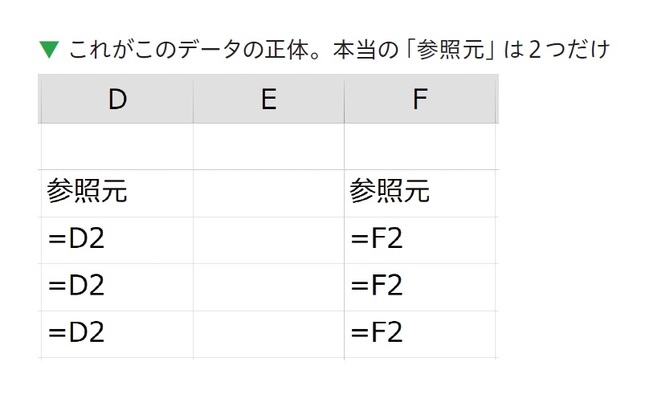Screen dimensions: 670x394
Task: Click the second =F2 formula cell
Action: (x=421, y=287)
